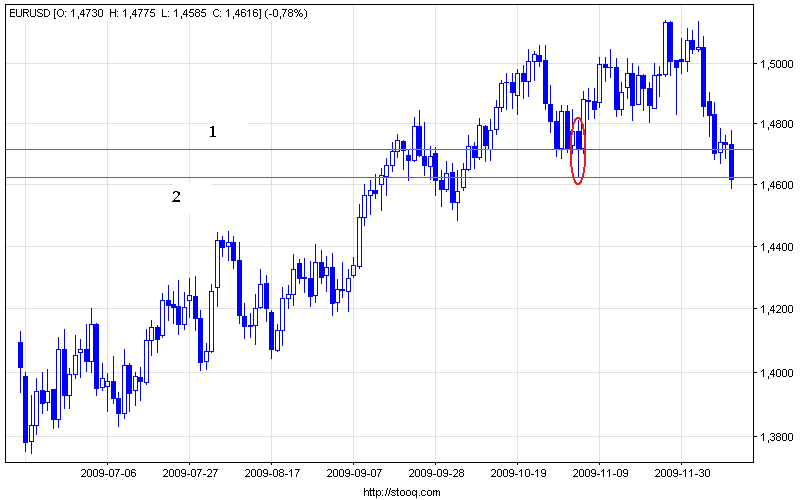Click the level label 1 above upper line

coord(213,132)
